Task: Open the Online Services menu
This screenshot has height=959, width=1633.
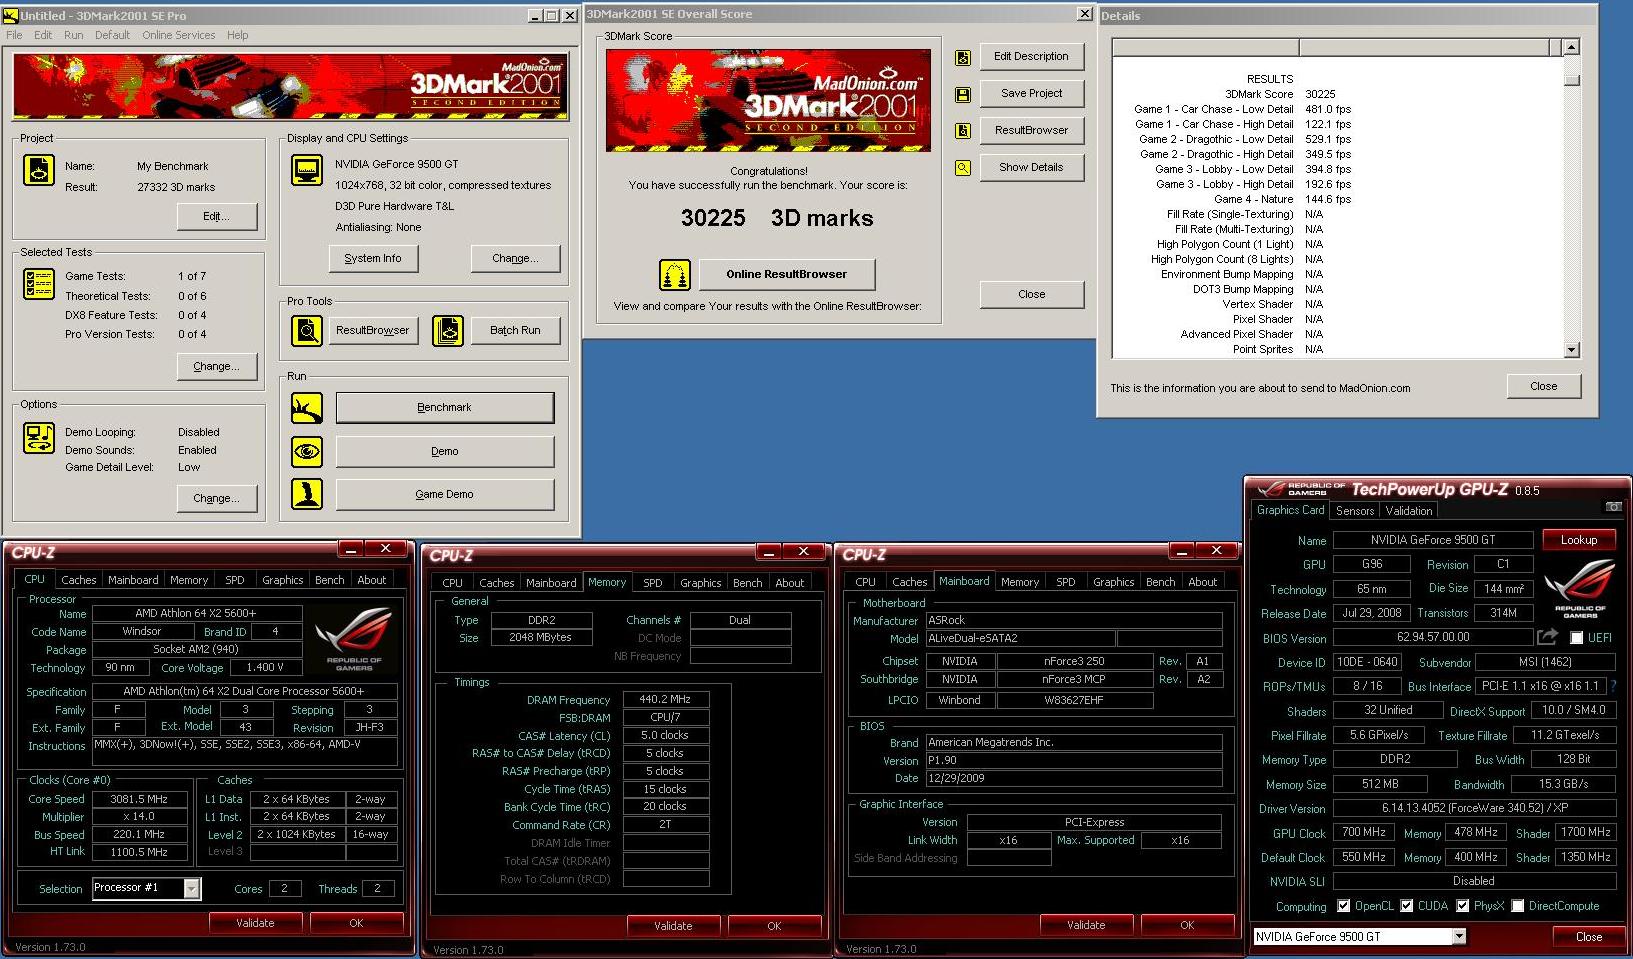Action: (178, 35)
